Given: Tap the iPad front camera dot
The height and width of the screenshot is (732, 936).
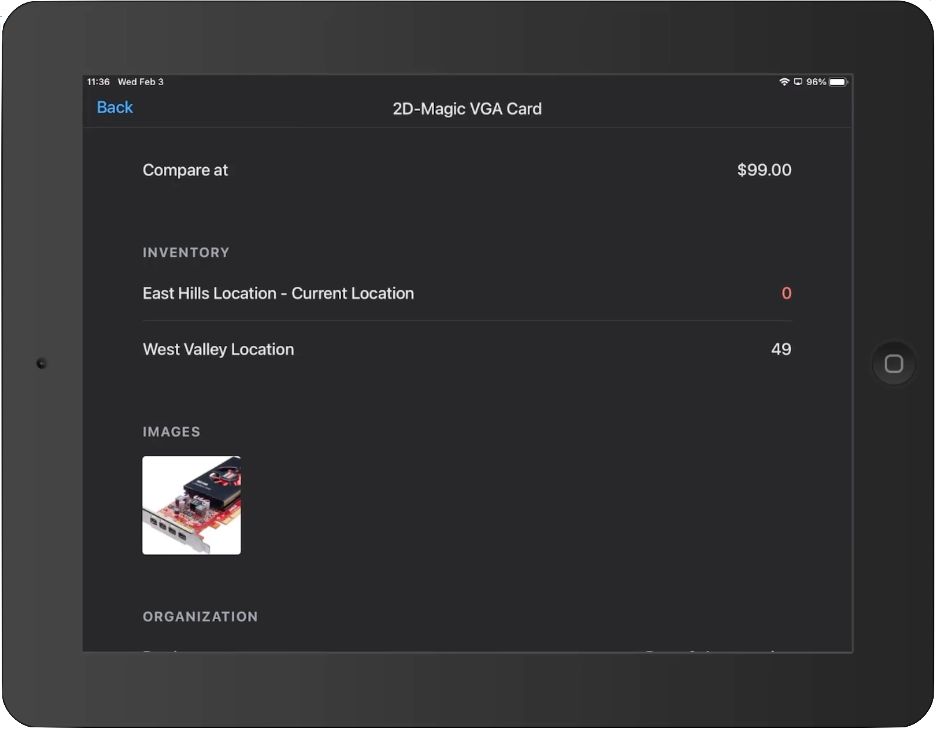Looking at the screenshot, I should coord(41,363).
